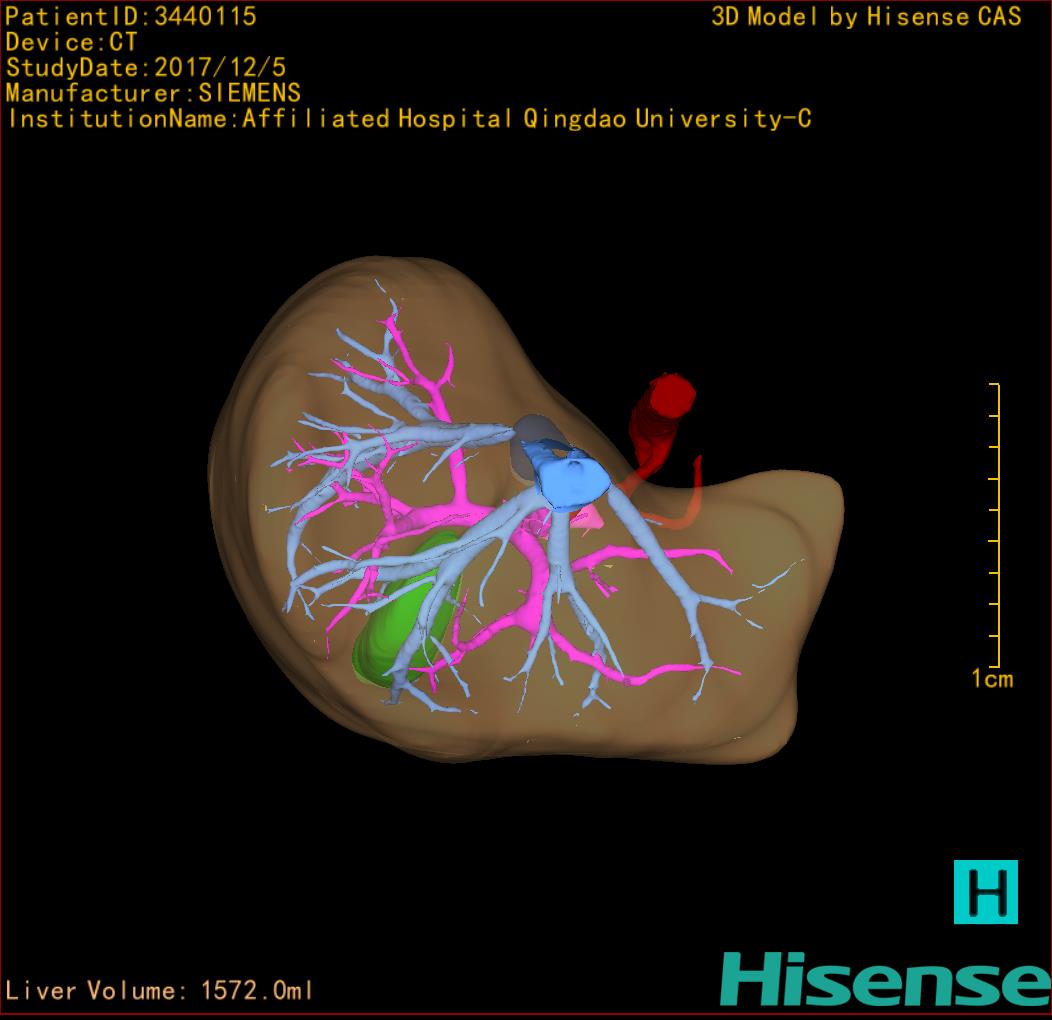The width and height of the screenshot is (1052, 1020).
Task: Click the 1cm scale label
Action: 991,680
